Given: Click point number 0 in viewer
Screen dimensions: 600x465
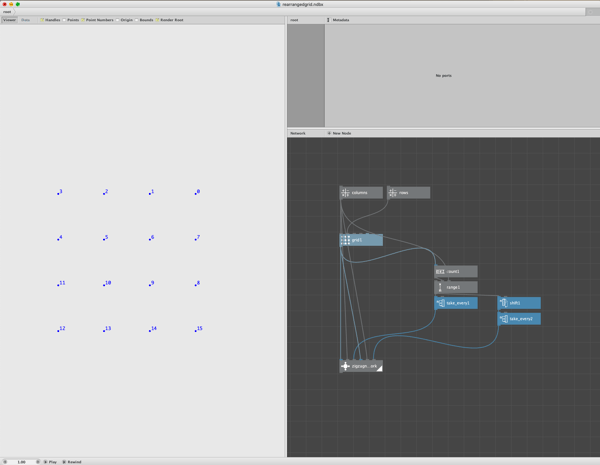Looking at the screenshot, I should (197, 192).
